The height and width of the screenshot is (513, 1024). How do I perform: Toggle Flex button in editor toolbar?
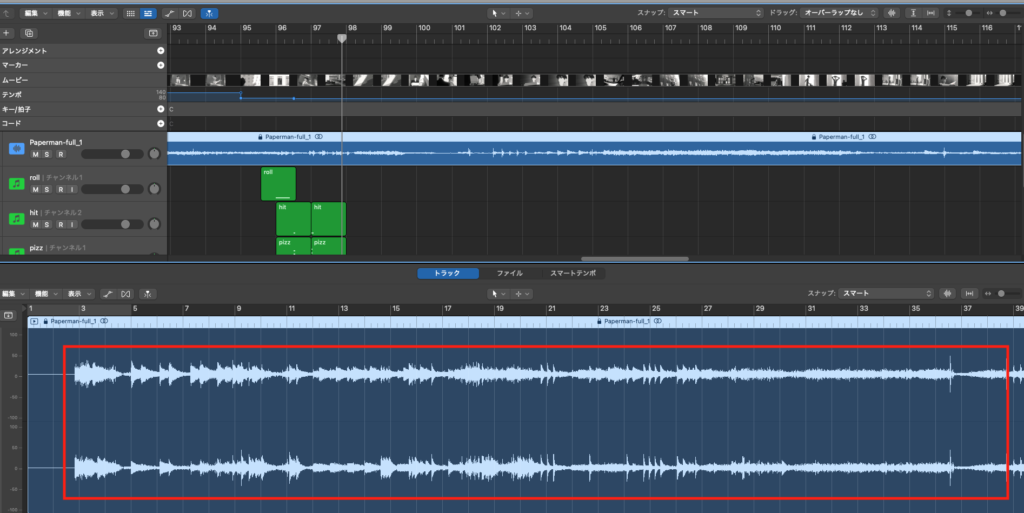(126, 294)
